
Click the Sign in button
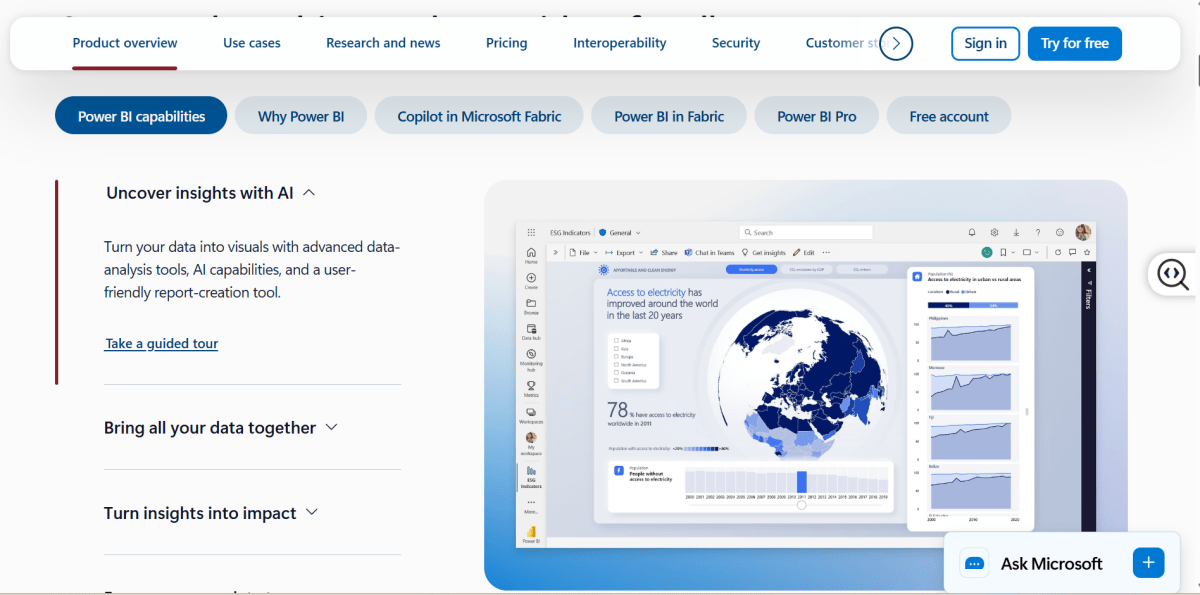(986, 43)
